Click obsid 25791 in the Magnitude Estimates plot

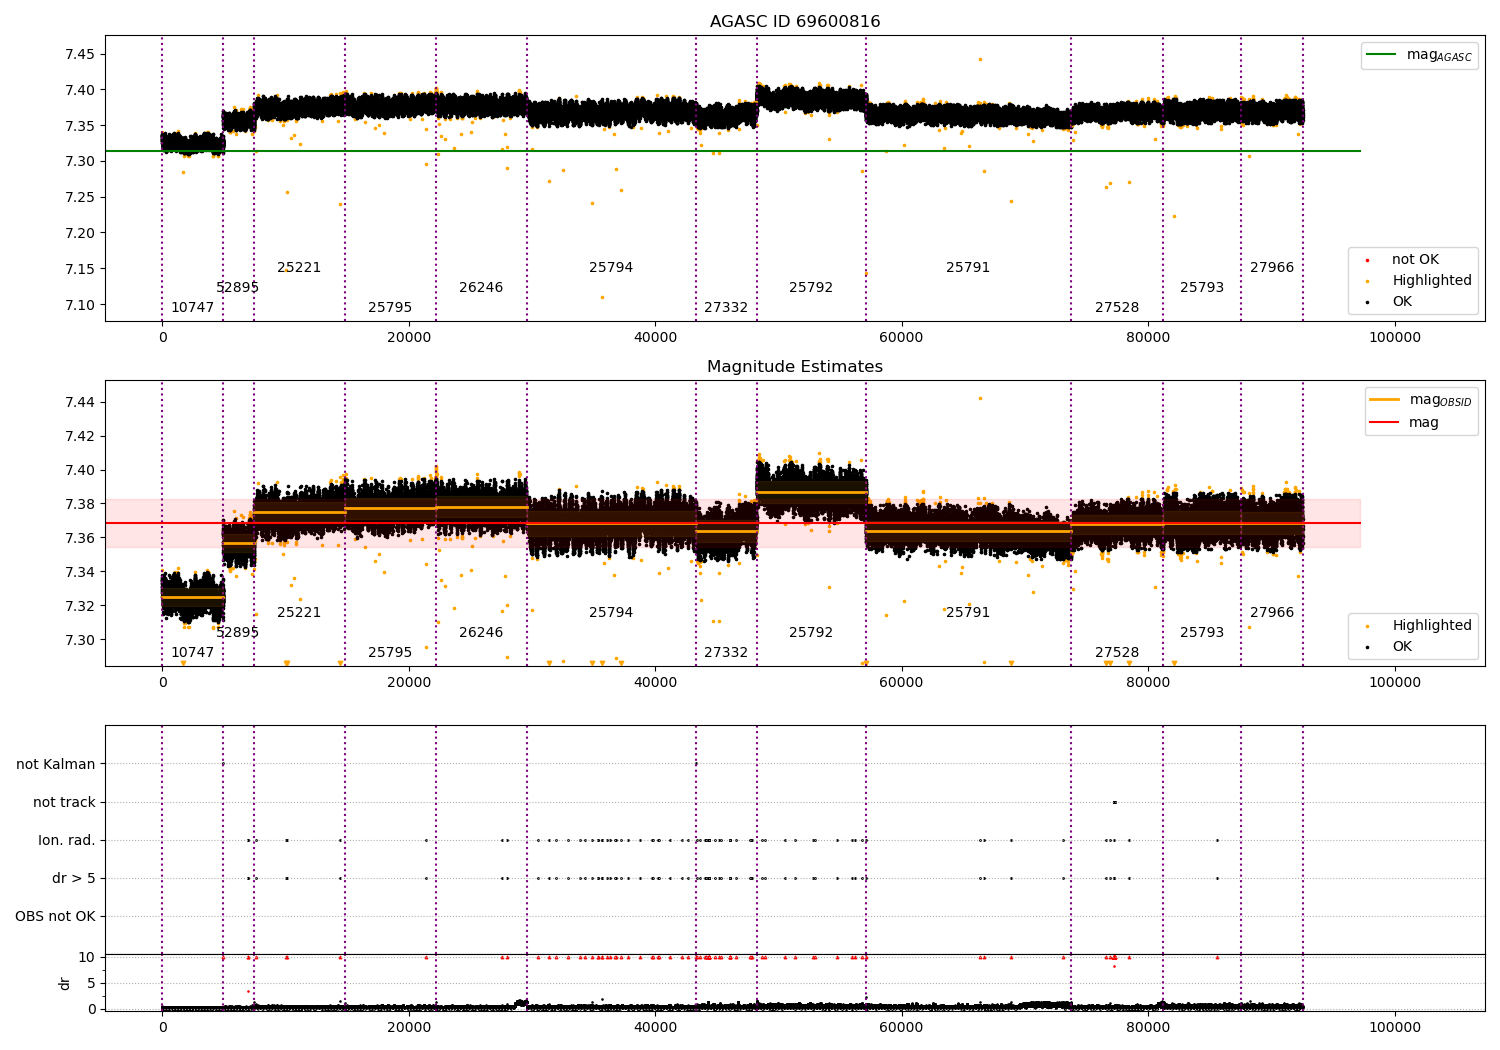pos(968,613)
